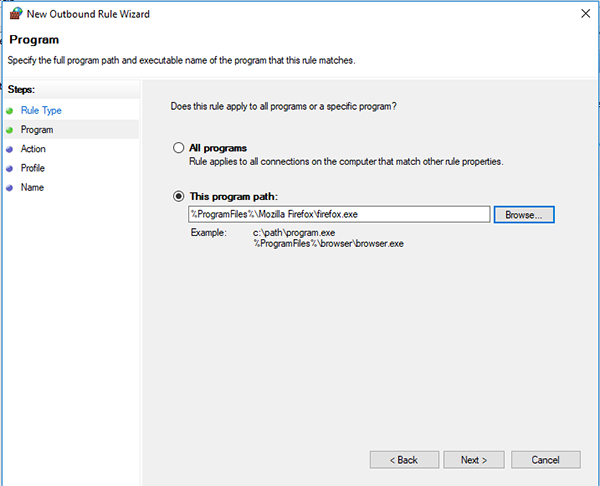Image resolution: width=600 pixels, height=486 pixels.
Task: Click purple bullet beside Name step
Action: pyautogui.click(x=10, y=188)
